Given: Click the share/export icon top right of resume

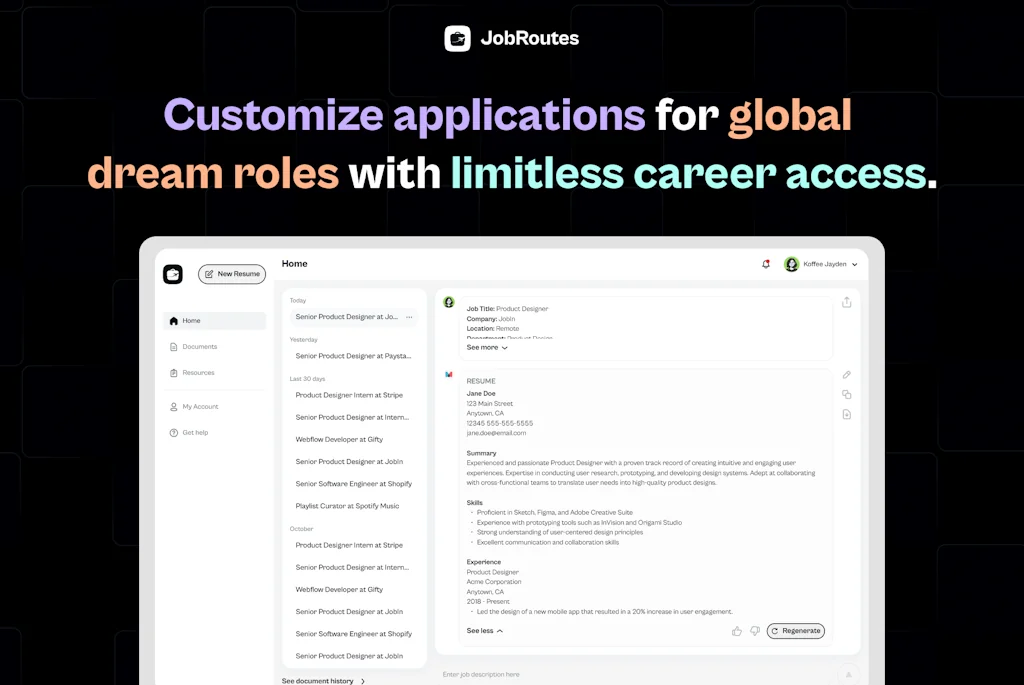Looking at the screenshot, I should [847, 300].
